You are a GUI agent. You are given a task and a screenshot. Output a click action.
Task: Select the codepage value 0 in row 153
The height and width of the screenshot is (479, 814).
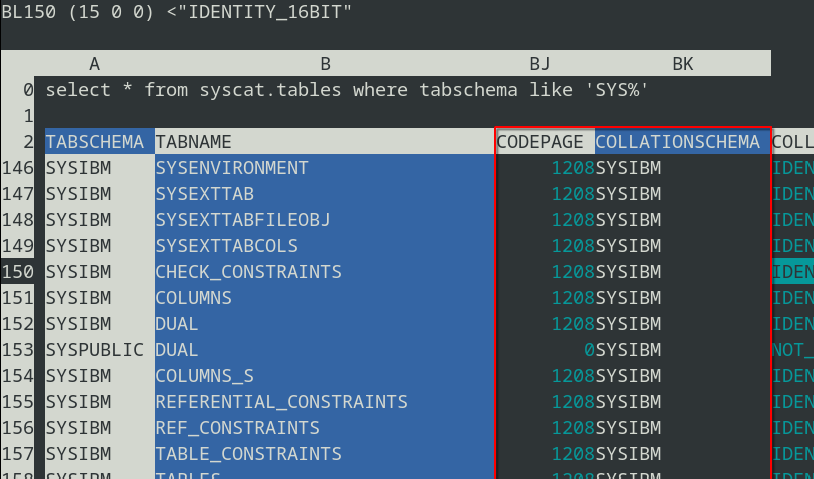pyautogui.click(x=589, y=350)
